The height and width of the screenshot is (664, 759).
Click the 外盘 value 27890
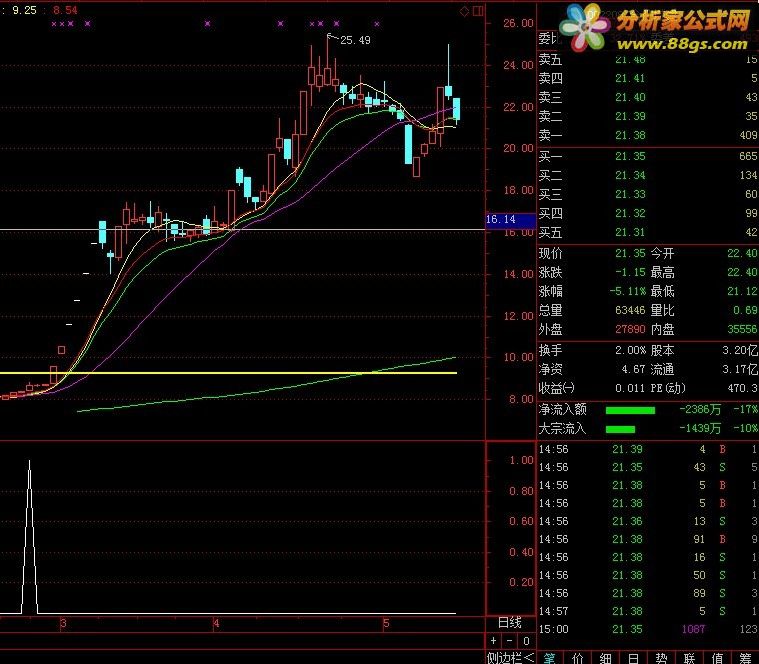(630, 329)
